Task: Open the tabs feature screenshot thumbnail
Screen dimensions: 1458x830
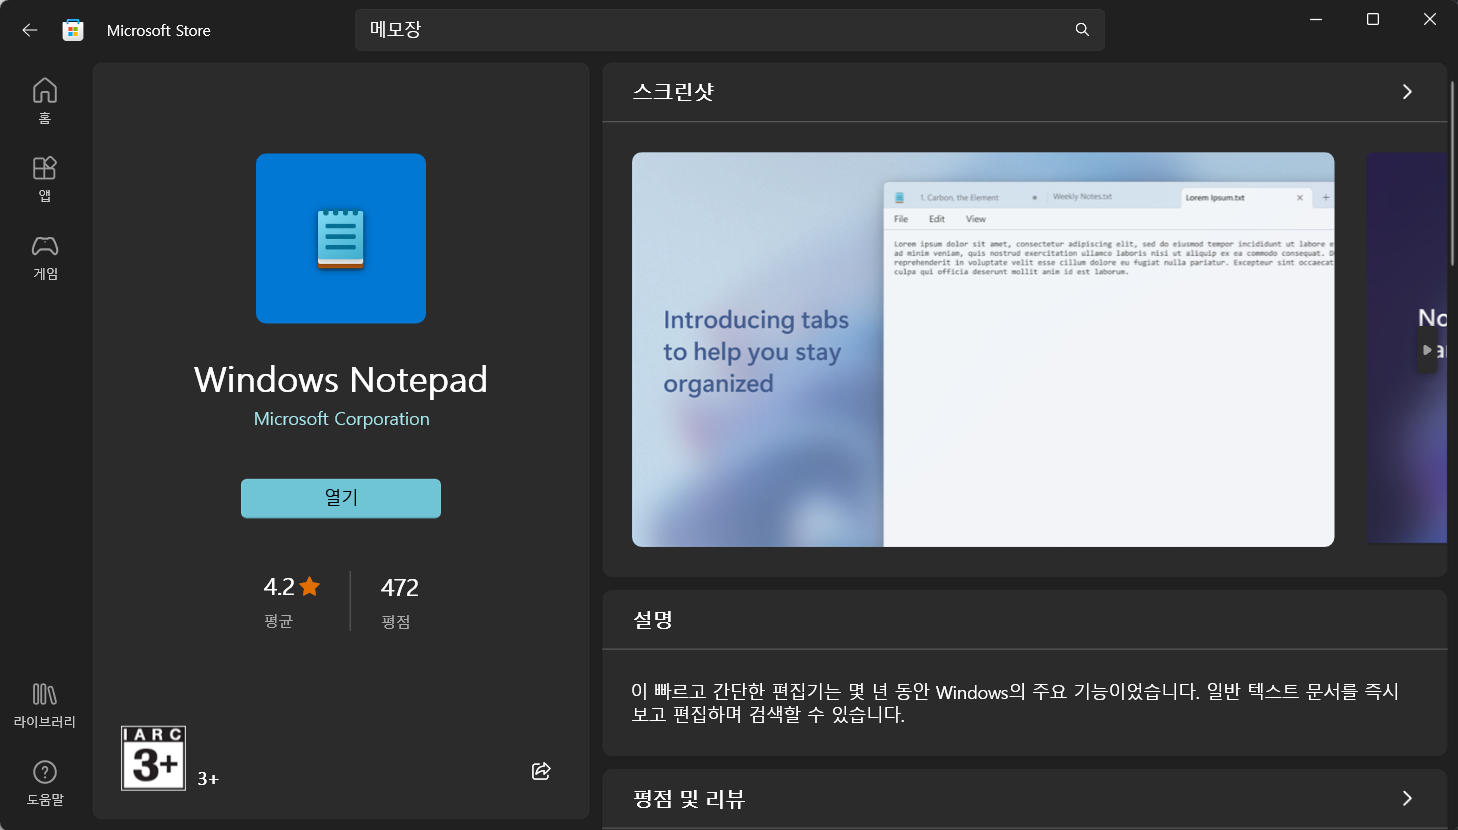Action: click(x=982, y=349)
